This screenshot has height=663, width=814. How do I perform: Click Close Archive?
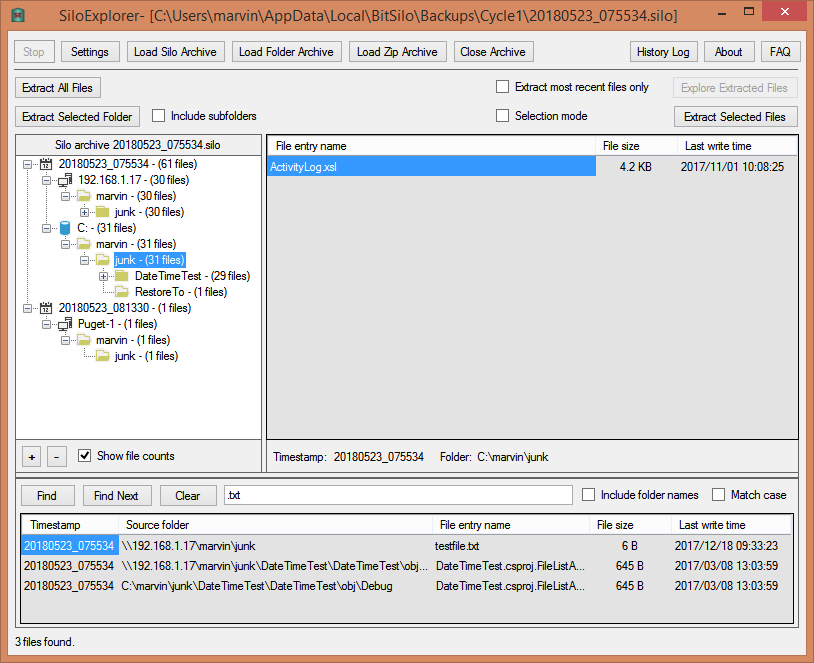coord(493,52)
